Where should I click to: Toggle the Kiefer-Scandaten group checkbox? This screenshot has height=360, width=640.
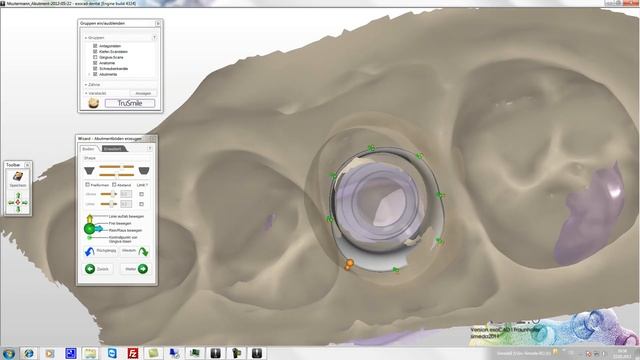(95, 51)
